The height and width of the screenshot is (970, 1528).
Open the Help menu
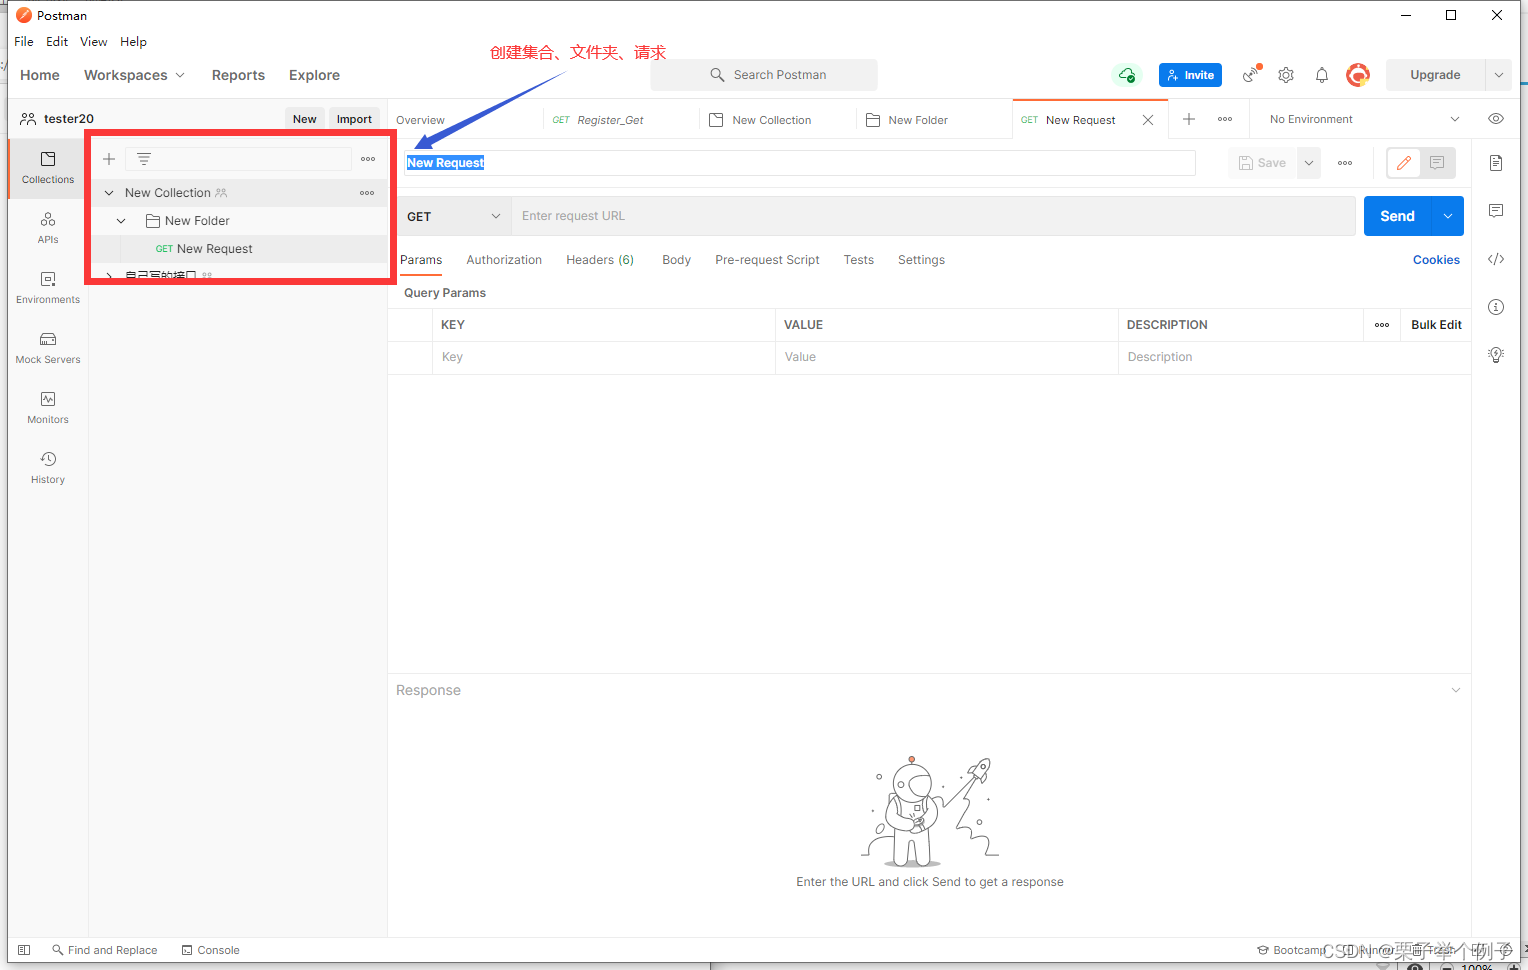point(133,42)
